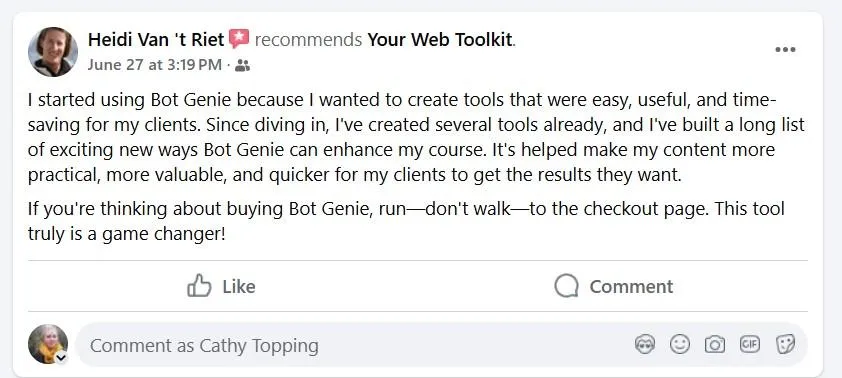Focus the Comment as Cathy Topping field
Screen dimensions: 842x378
[x=441, y=345]
